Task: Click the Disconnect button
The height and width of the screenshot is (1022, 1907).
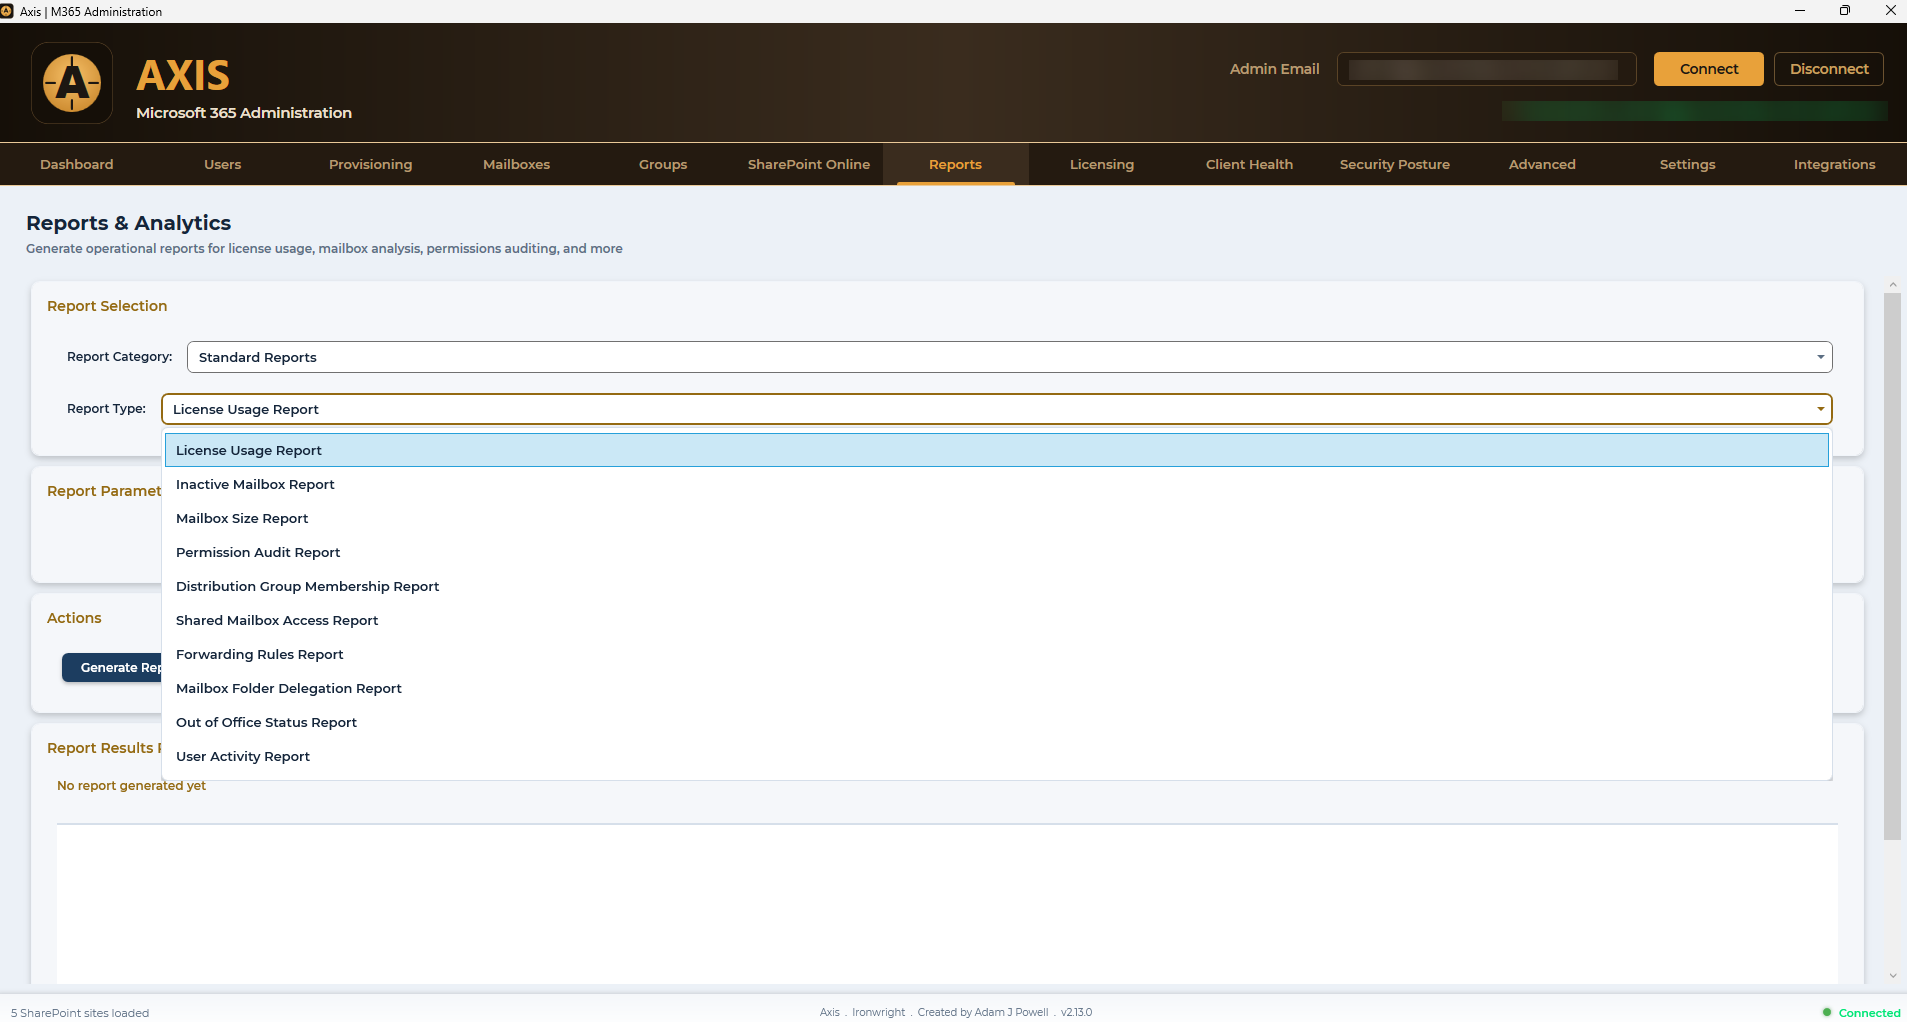Action: click(1829, 69)
